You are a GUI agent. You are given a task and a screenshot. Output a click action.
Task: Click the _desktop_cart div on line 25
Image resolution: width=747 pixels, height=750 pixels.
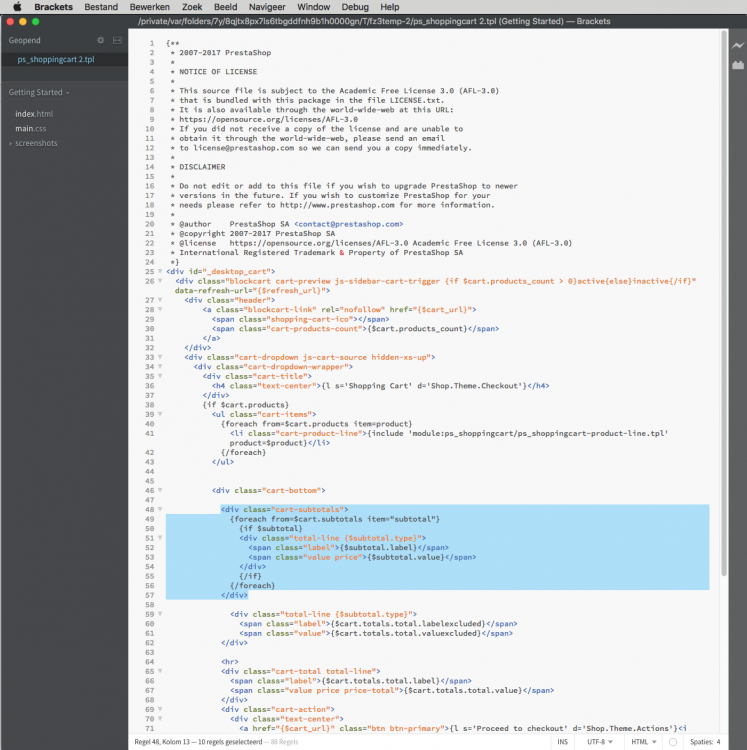tap(220, 271)
